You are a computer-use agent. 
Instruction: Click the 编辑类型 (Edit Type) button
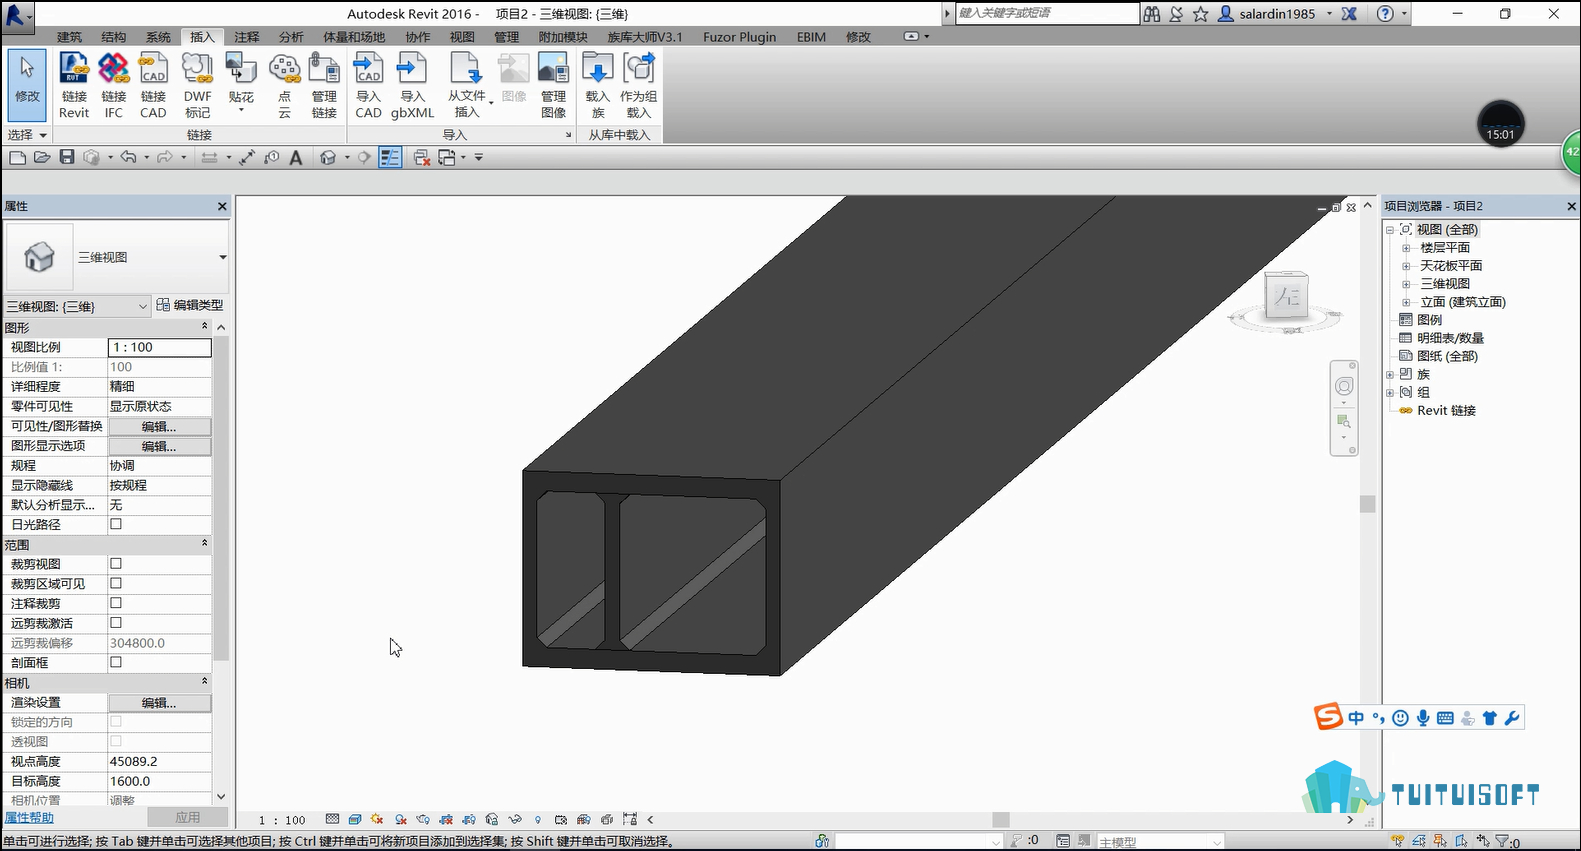[190, 305]
